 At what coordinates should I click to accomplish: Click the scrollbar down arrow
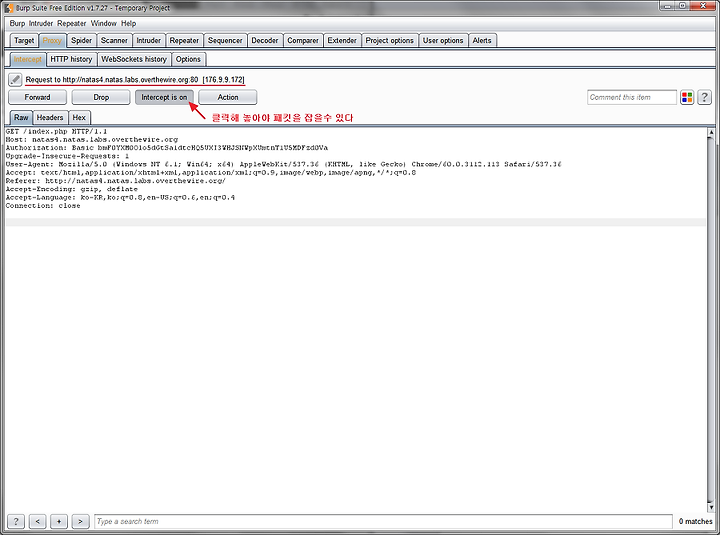point(711,507)
